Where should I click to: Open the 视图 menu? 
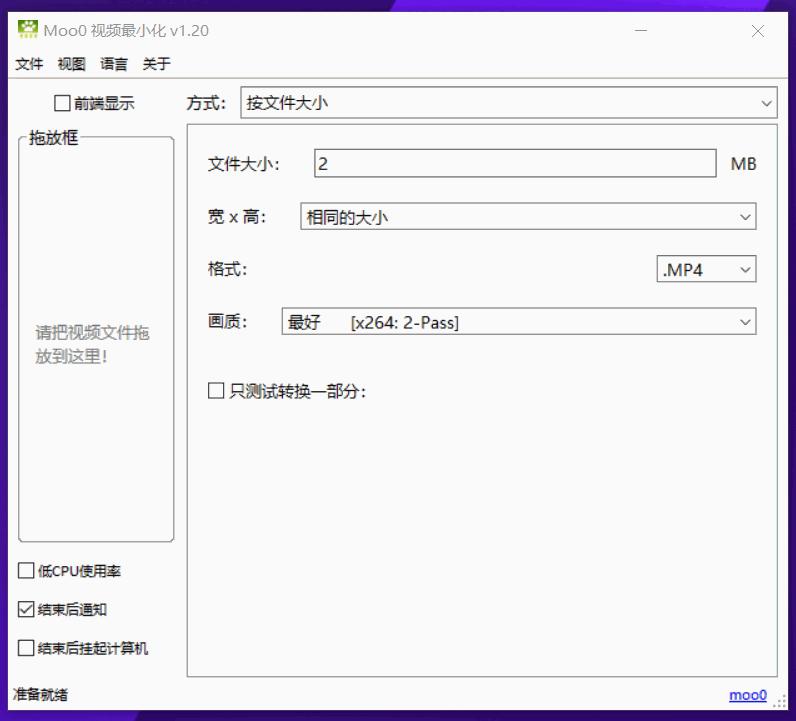click(72, 64)
